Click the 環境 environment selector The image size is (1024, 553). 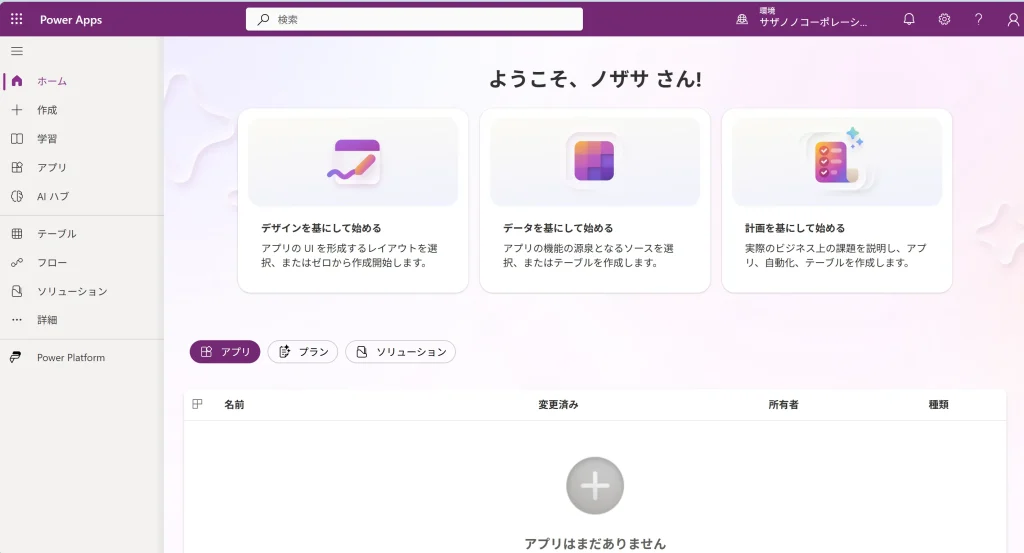point(803,19)
